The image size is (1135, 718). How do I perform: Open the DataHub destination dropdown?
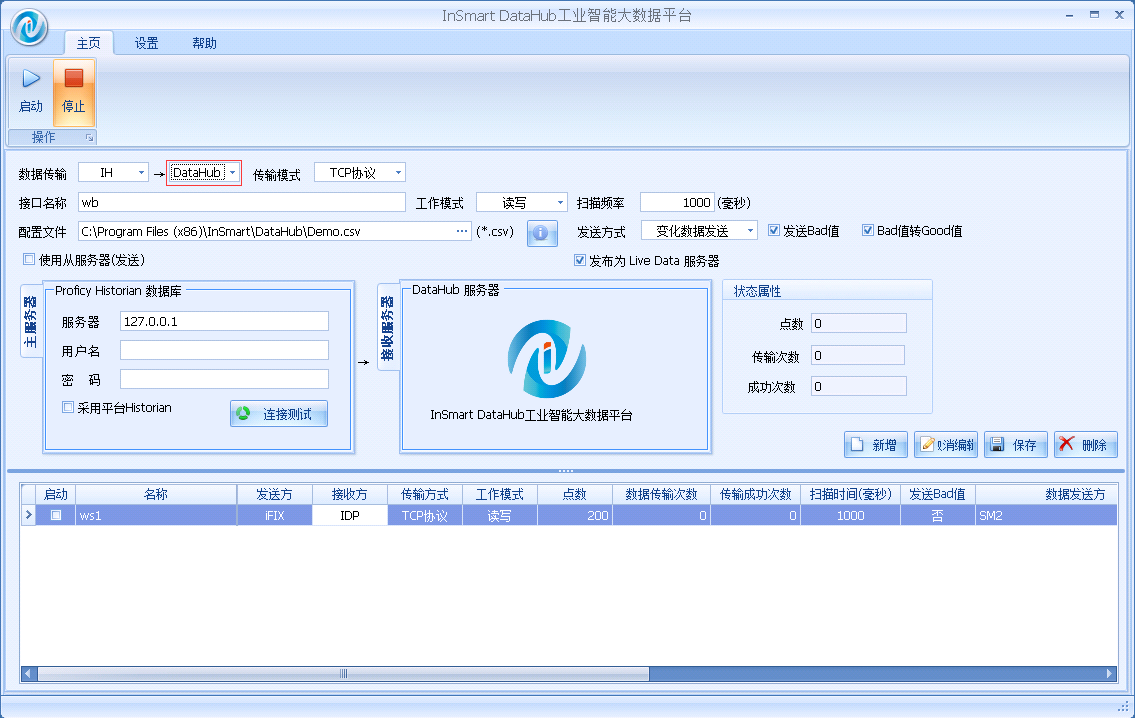click(x=232, y=173)
